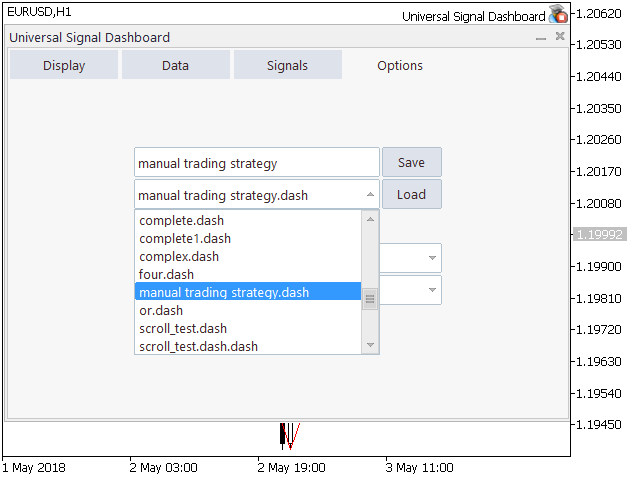Go to the Signals tab
This screenshot has height=480, width=640.
[x=288, y=66]
